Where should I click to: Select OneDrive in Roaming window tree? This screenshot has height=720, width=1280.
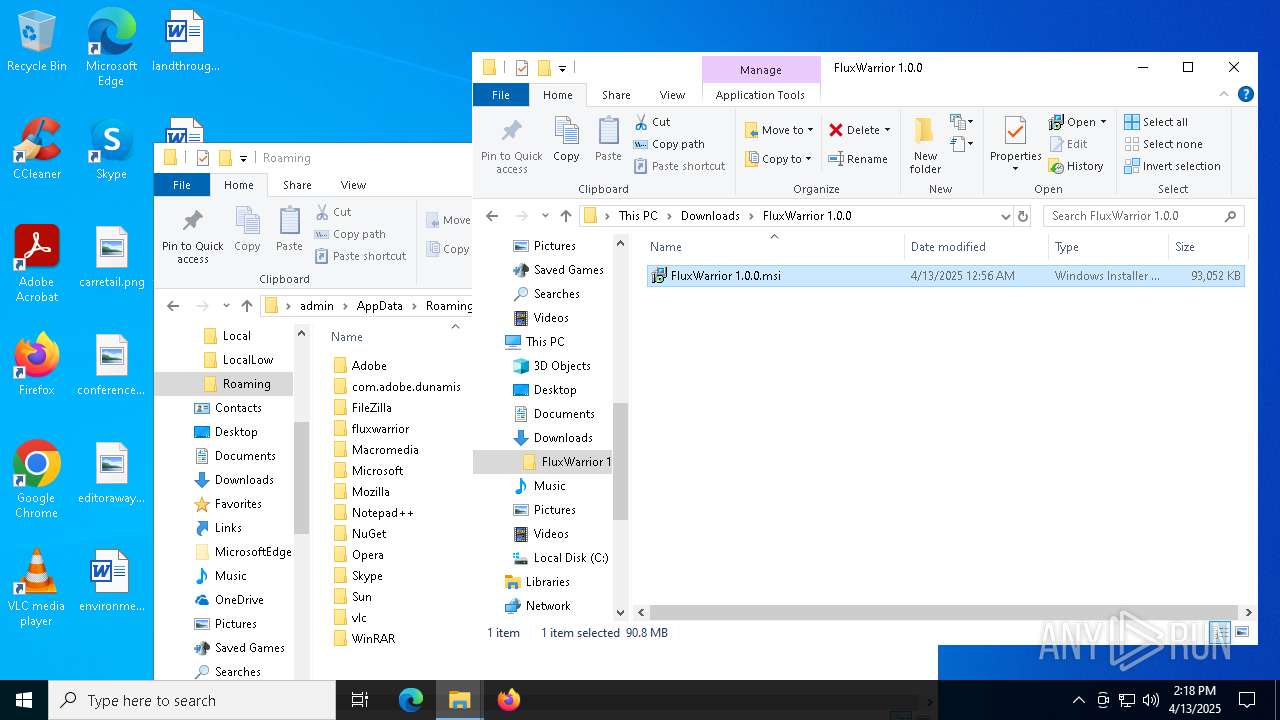[x=239, y=600]
